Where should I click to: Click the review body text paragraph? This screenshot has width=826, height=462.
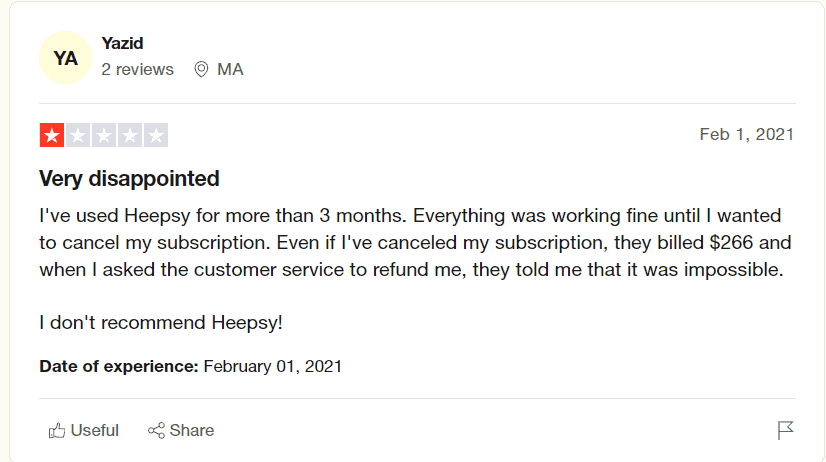(415, 242)
